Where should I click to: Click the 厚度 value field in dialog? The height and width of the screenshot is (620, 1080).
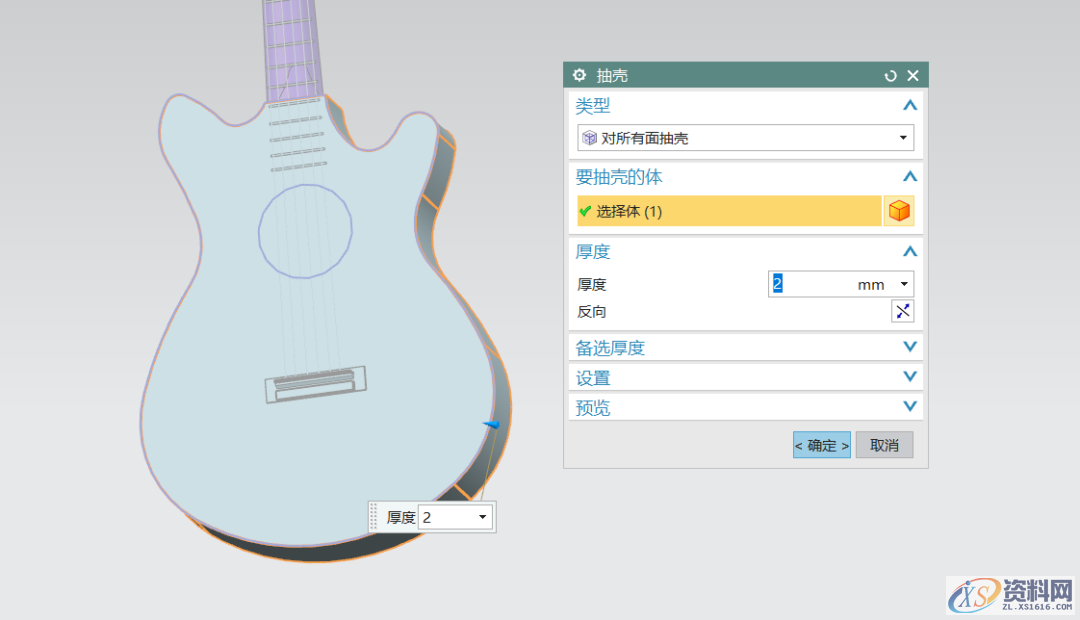click(810, 284)
